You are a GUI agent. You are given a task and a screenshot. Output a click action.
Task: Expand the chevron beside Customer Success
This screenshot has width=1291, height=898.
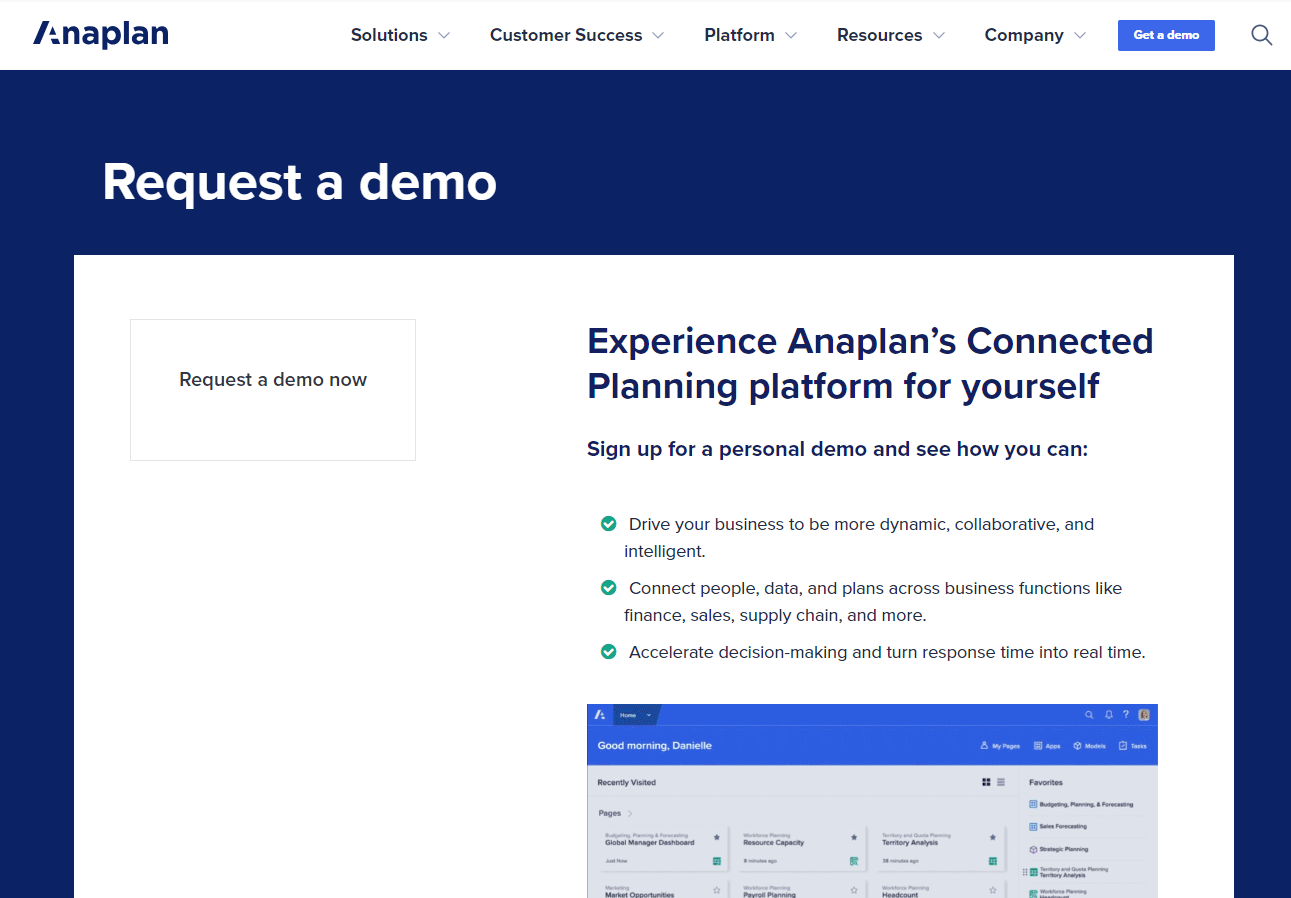coord(658,36)
